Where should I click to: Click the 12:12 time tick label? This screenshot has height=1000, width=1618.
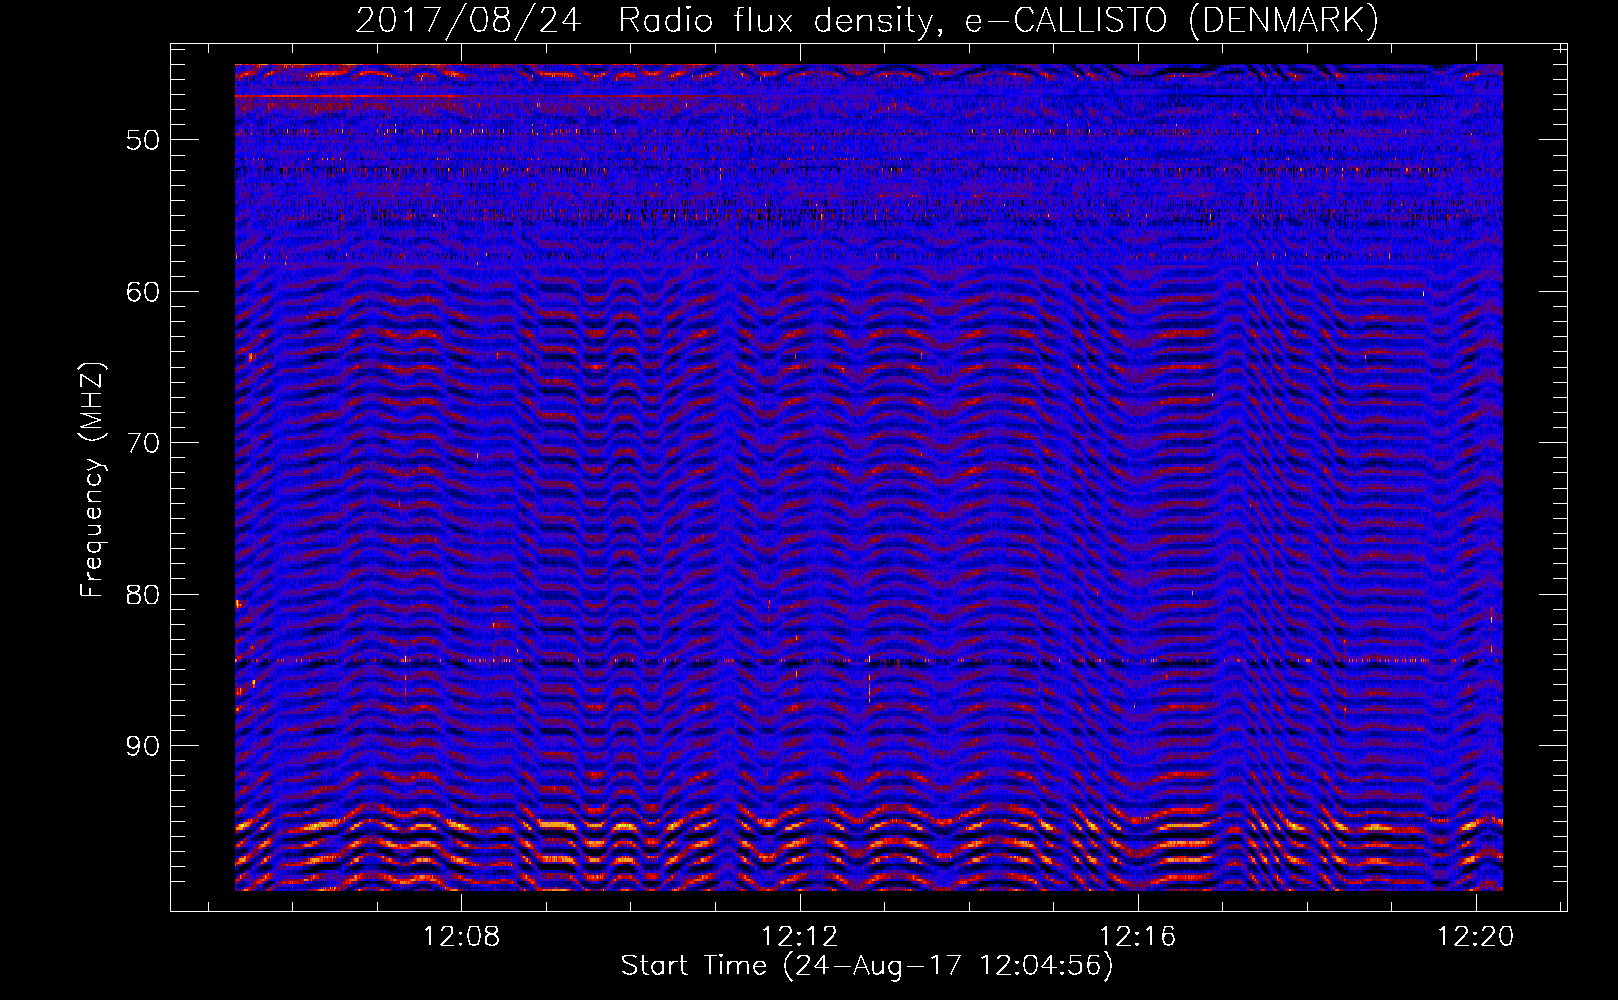(x=799, y=937)
